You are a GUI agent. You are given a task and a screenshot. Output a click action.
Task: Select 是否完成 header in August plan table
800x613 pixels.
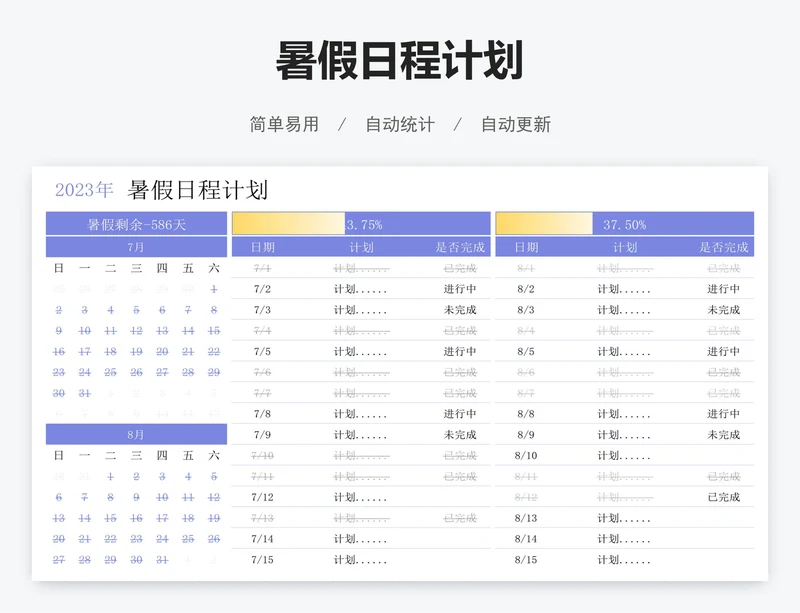pos(723,248)
